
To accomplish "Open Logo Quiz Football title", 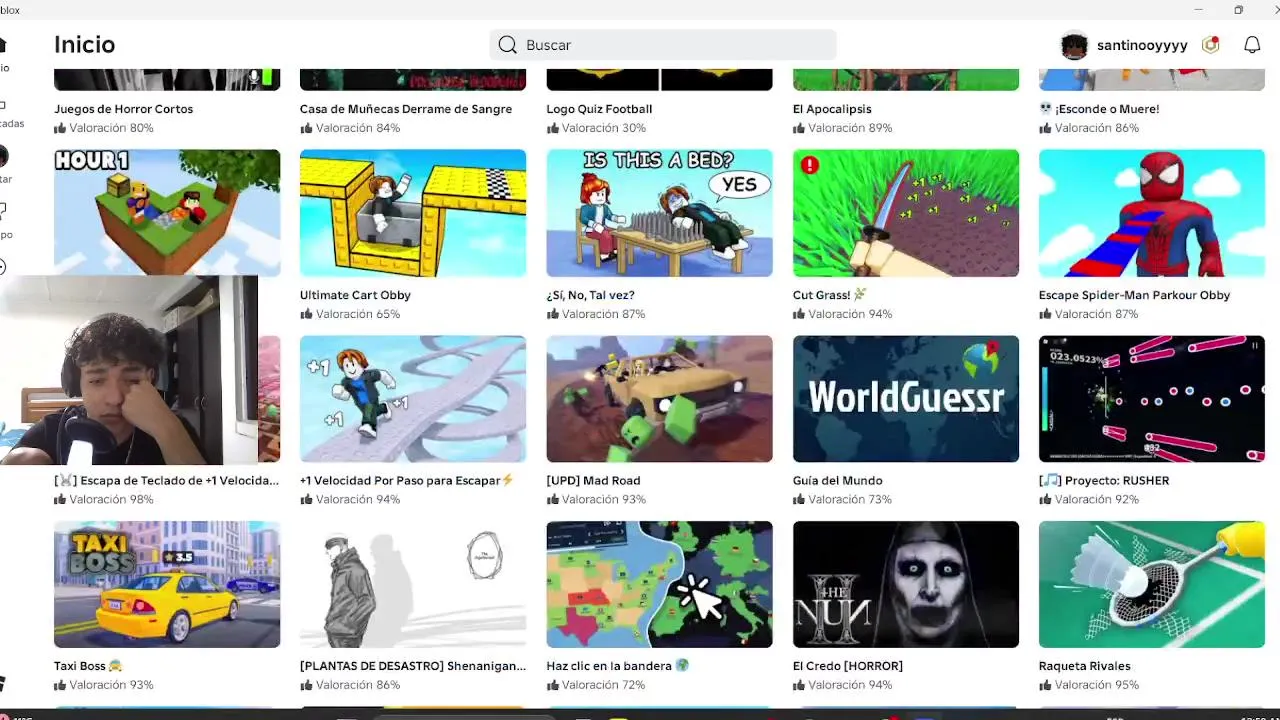I will point(599,109).
